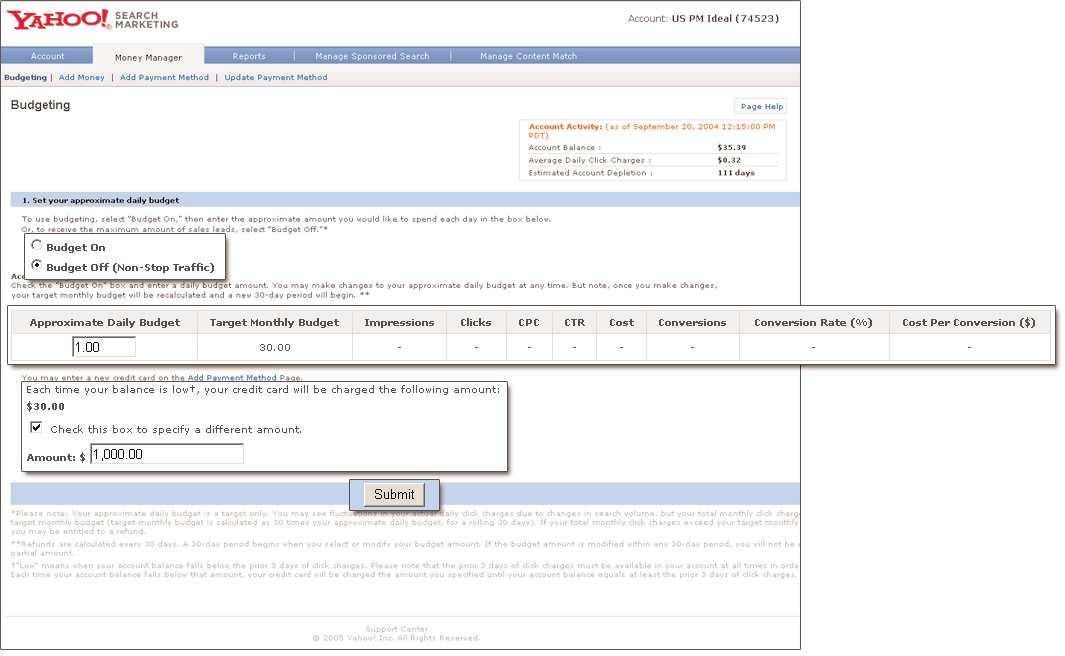Click the Page Help button
The height and width of the screenshot is (656, 1065).
pos(761,106)
